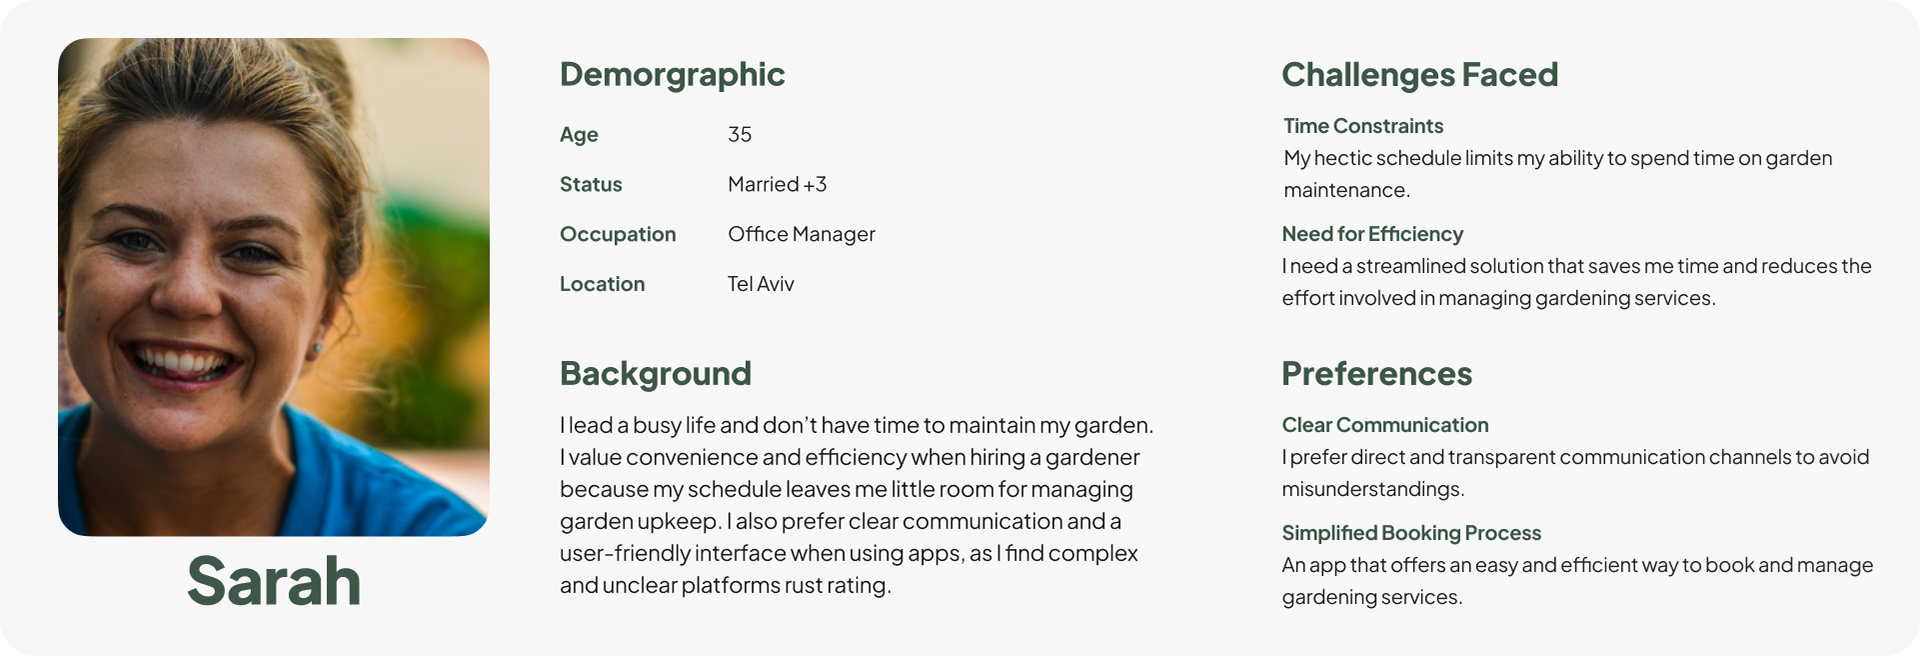Viewport: 1920px width, 656px height.
Task: Click the Age label
Action: point(579,134)
